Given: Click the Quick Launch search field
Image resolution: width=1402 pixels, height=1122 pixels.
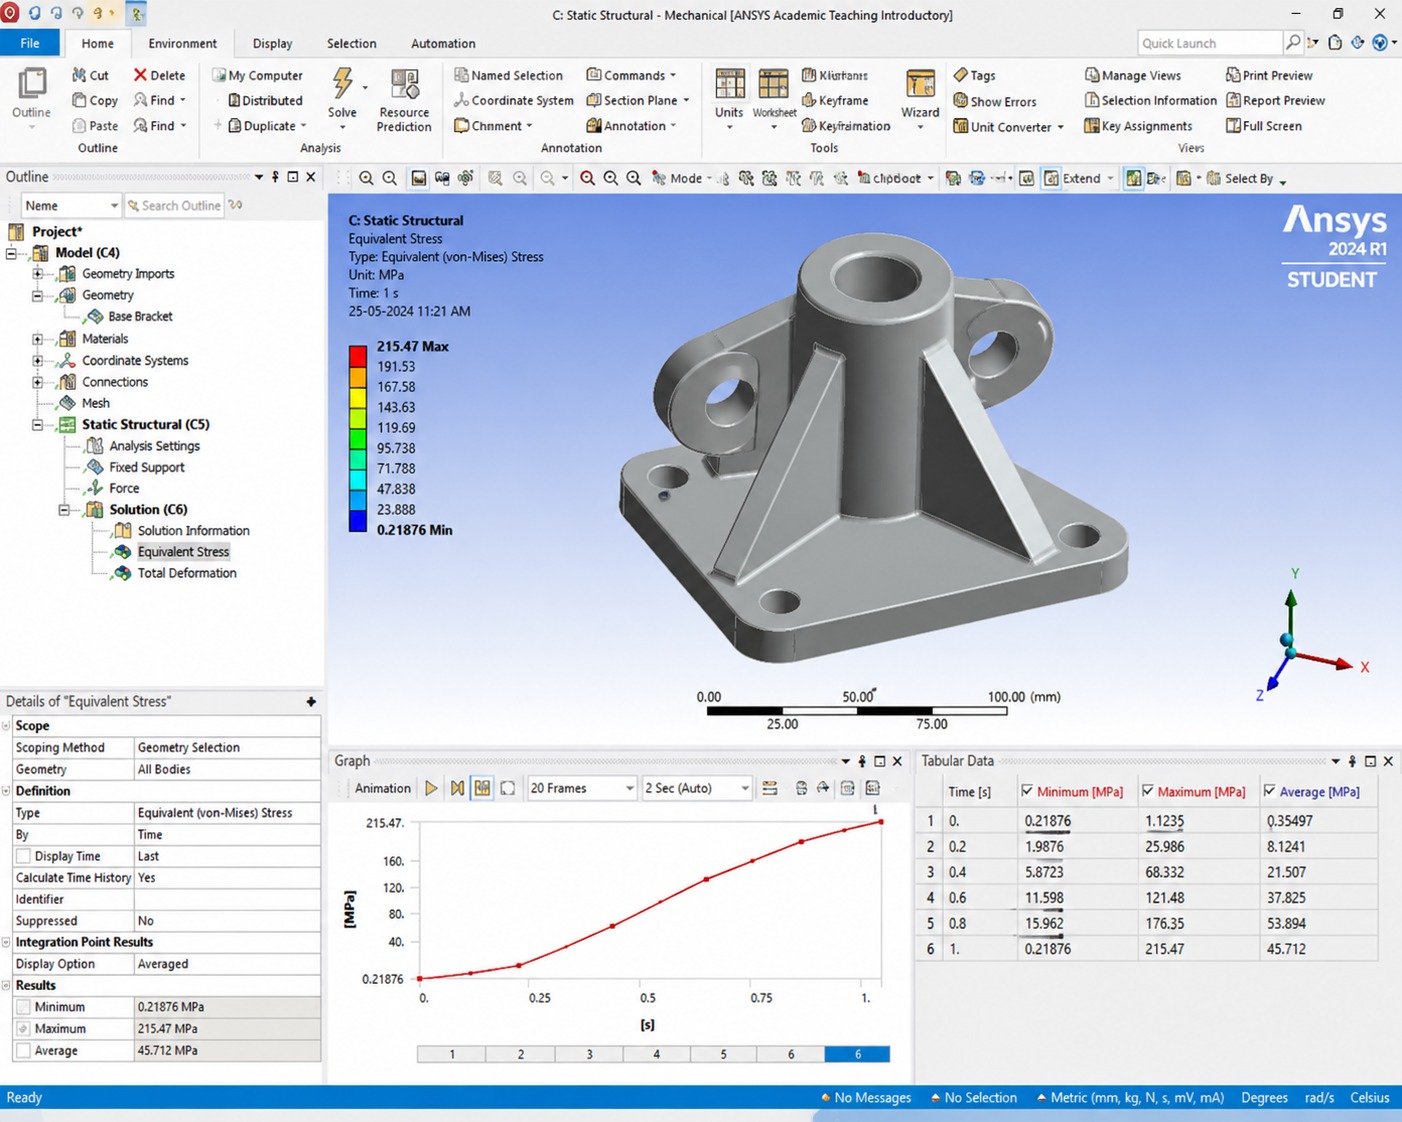Looking at the screenshot, I should 1210,43.
